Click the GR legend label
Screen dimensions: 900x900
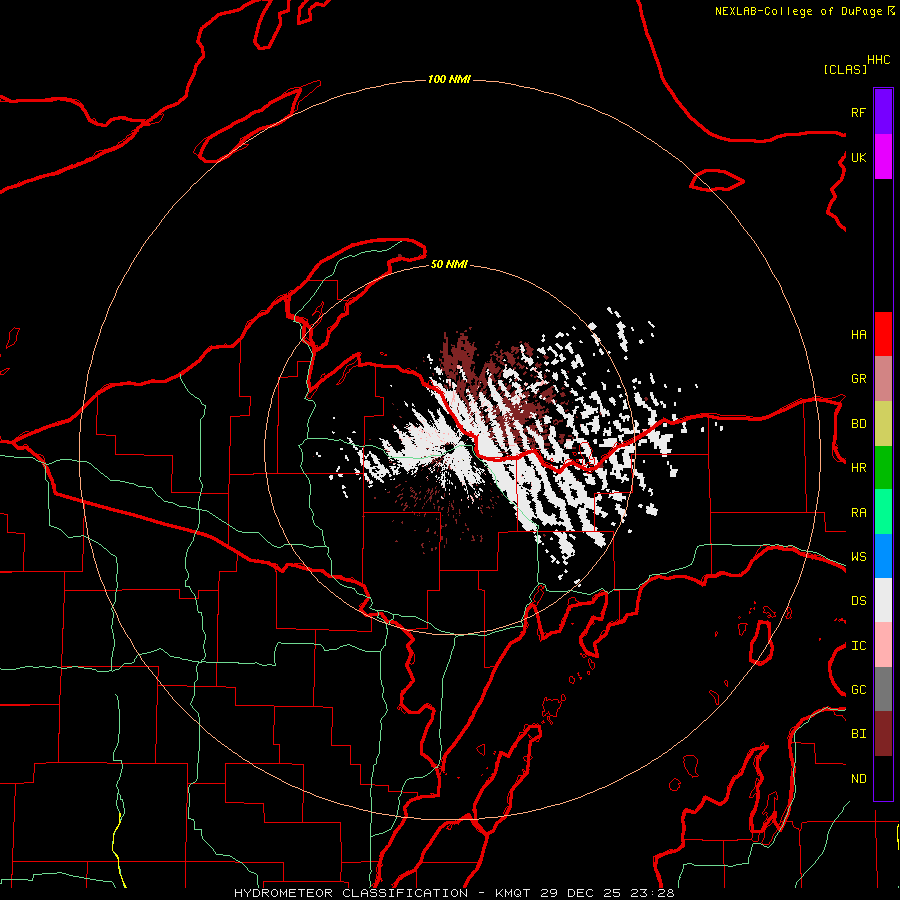point(858,379)
